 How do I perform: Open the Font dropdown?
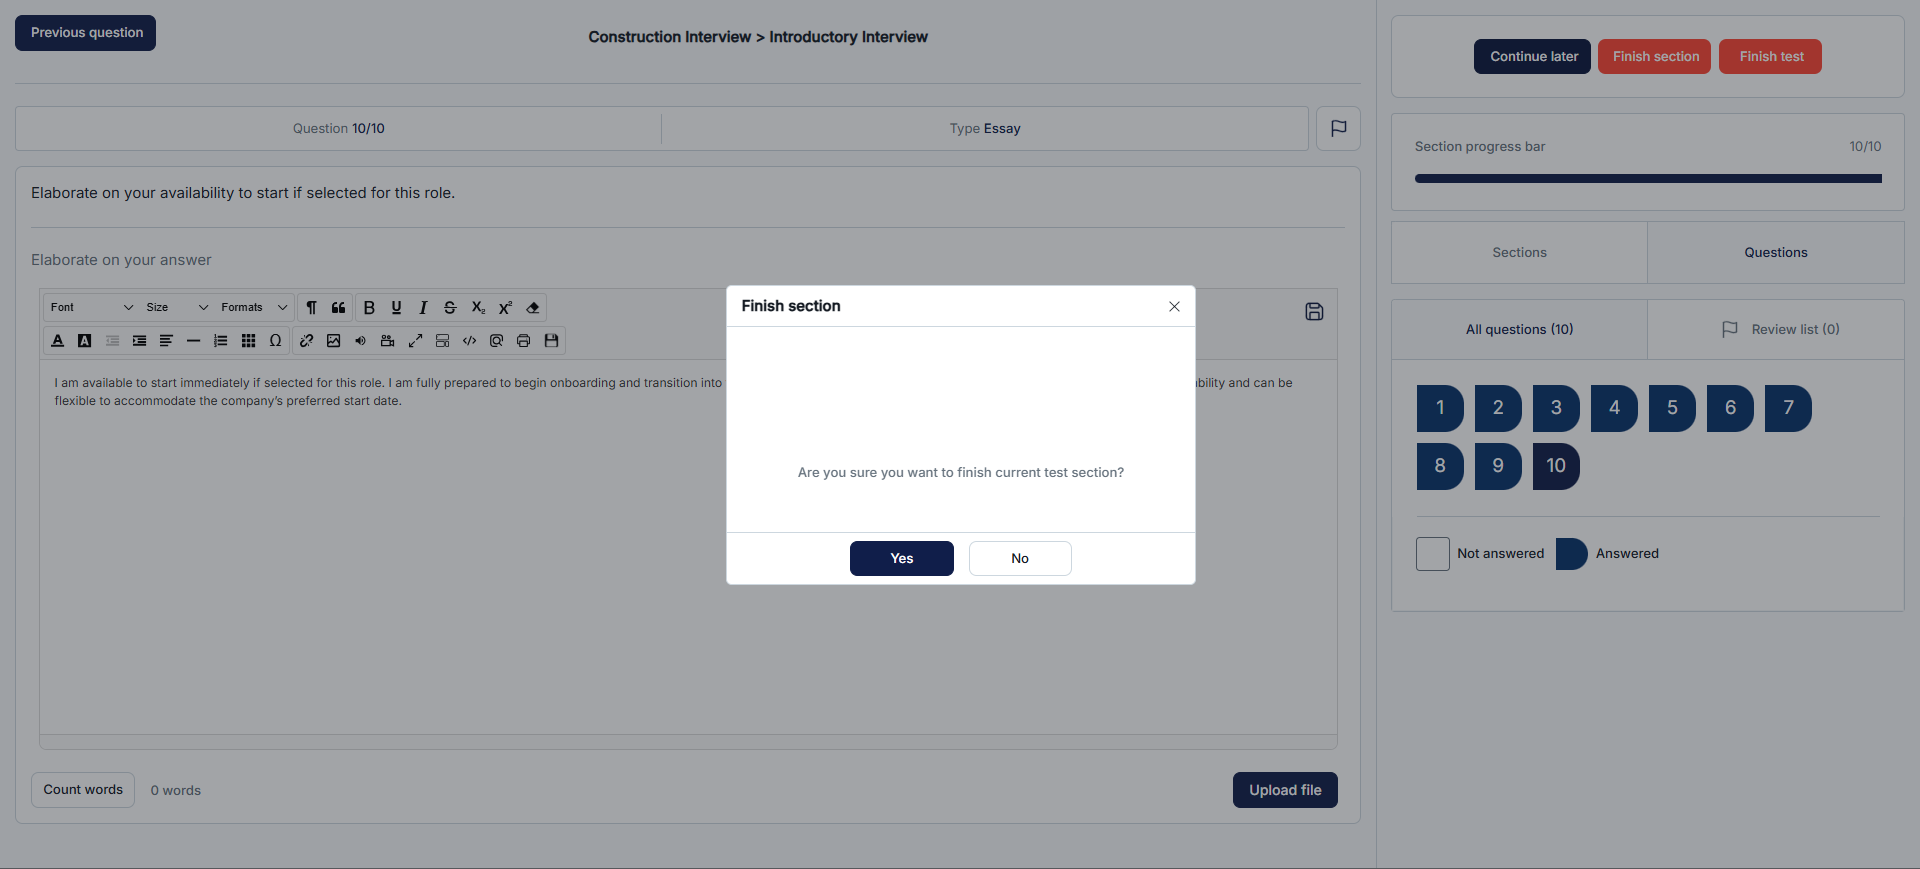[x=91, y=308]
